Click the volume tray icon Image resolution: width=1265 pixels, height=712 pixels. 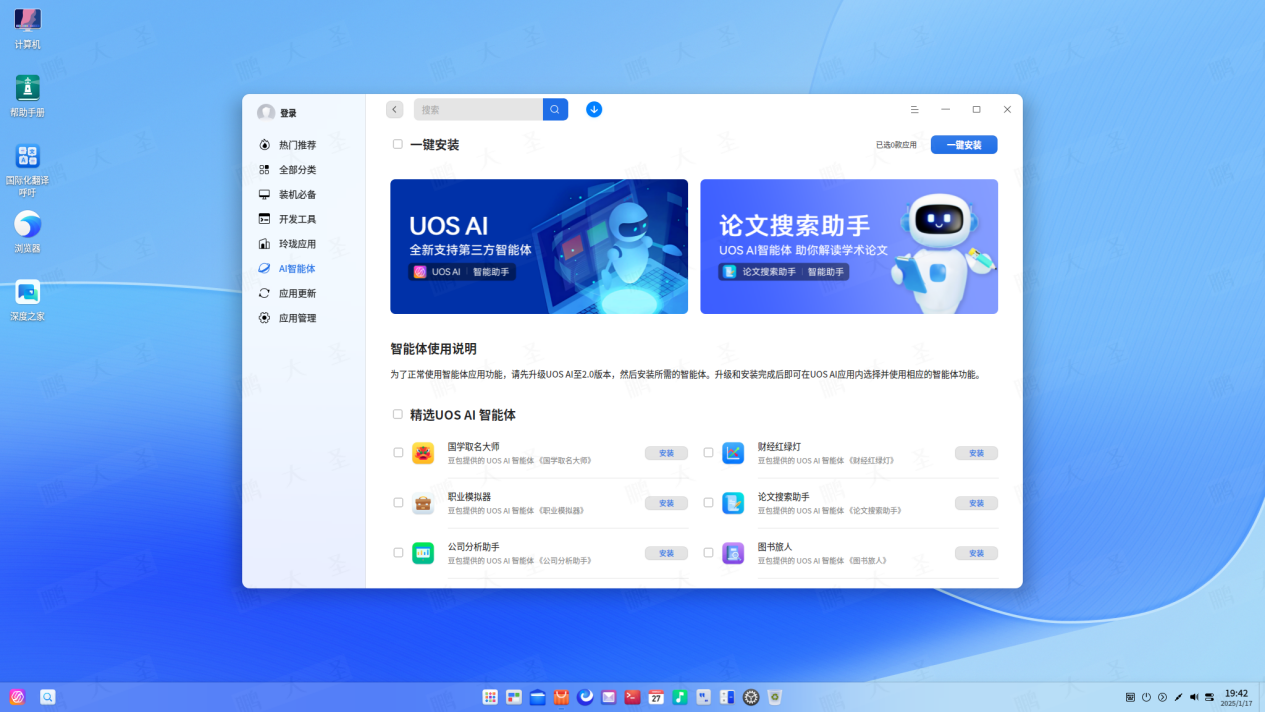1194,697
